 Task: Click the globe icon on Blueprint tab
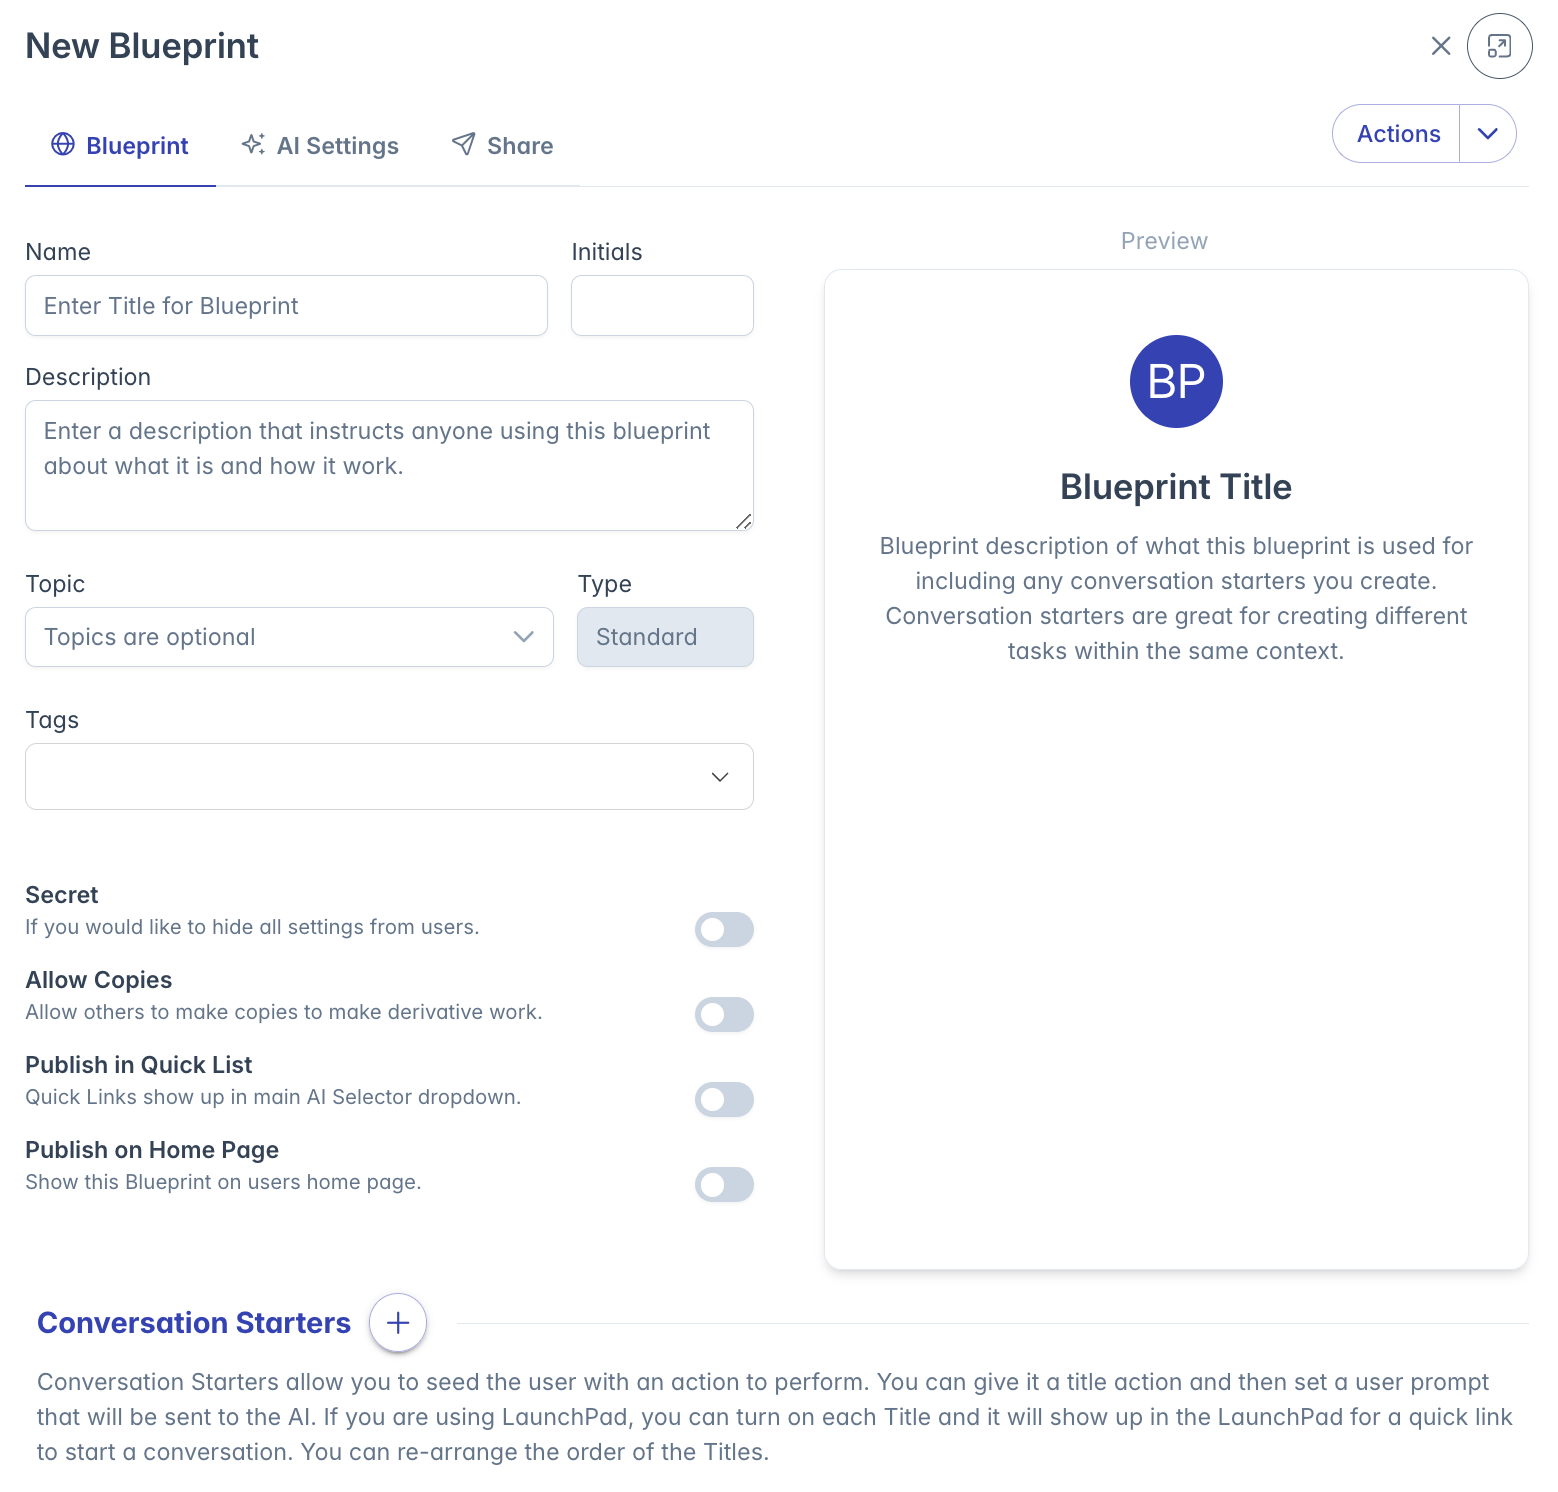pyautogui.click(x=63, y=145)
